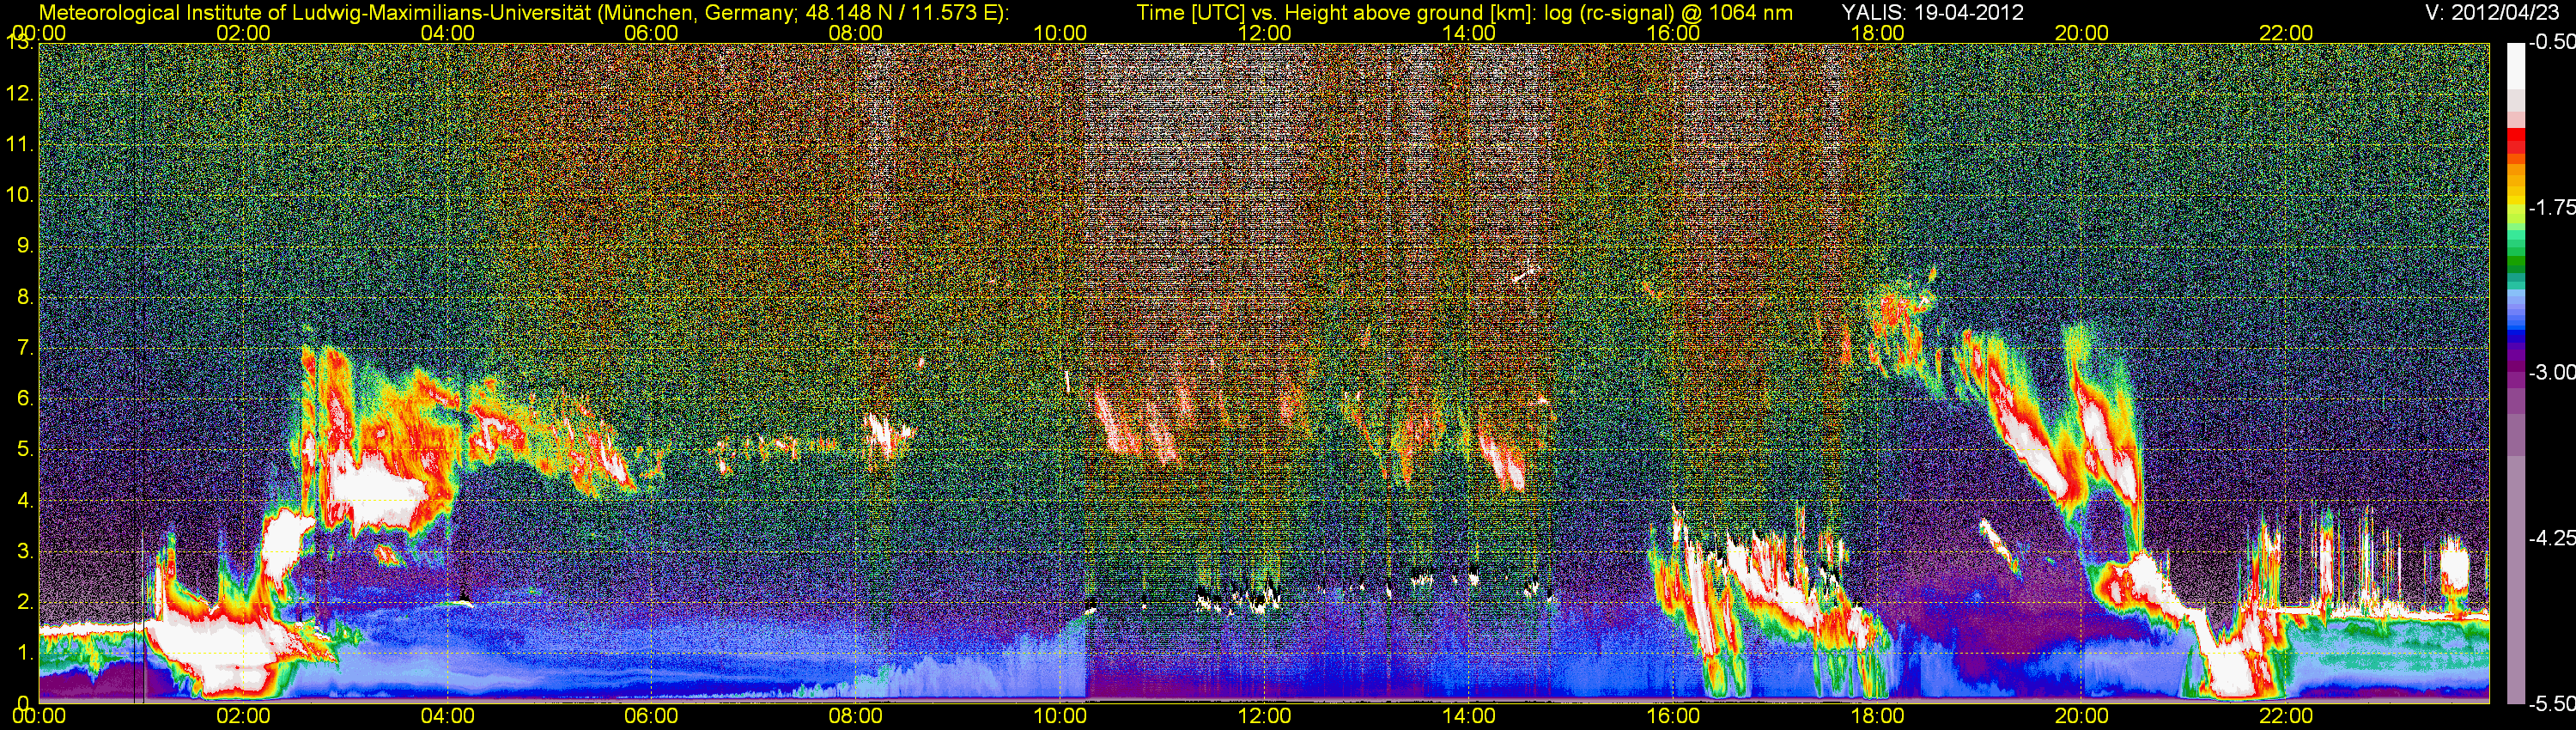This screenshot has width=2576, height=730.
Task: Click the 16:00 label on the top time axis
Action: [1673, 33]
